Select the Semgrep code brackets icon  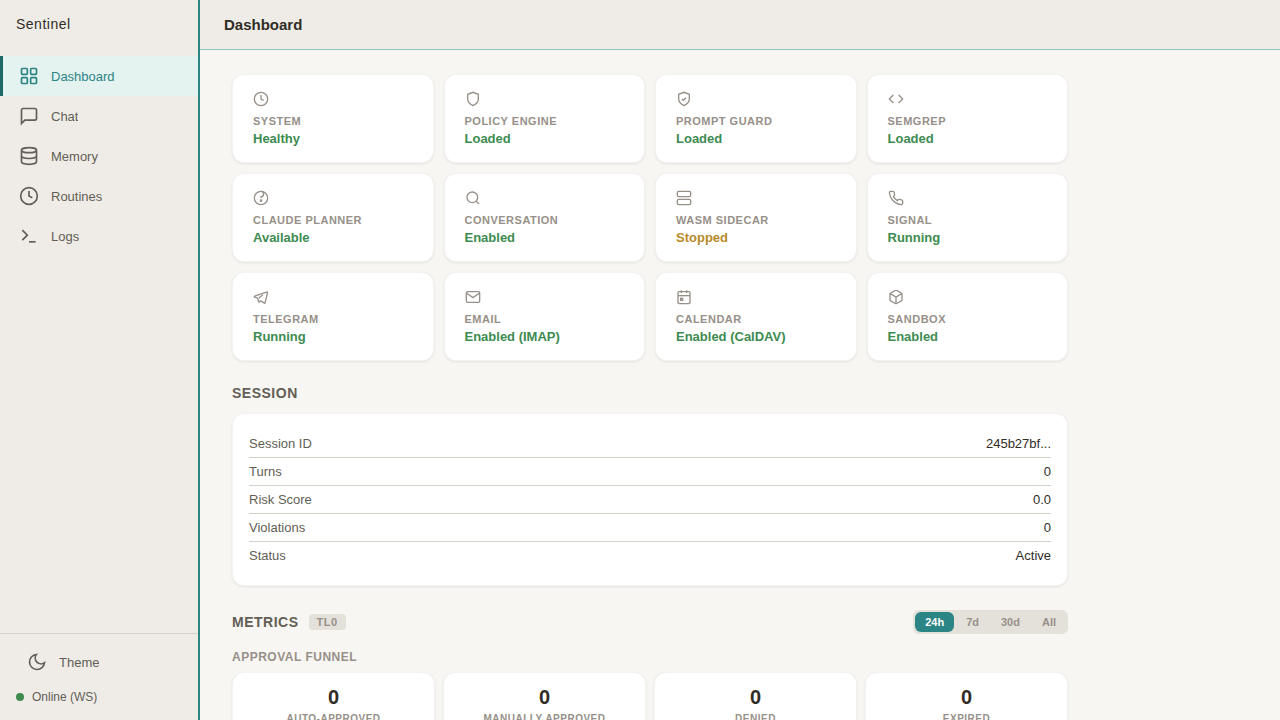click(895, 99)
